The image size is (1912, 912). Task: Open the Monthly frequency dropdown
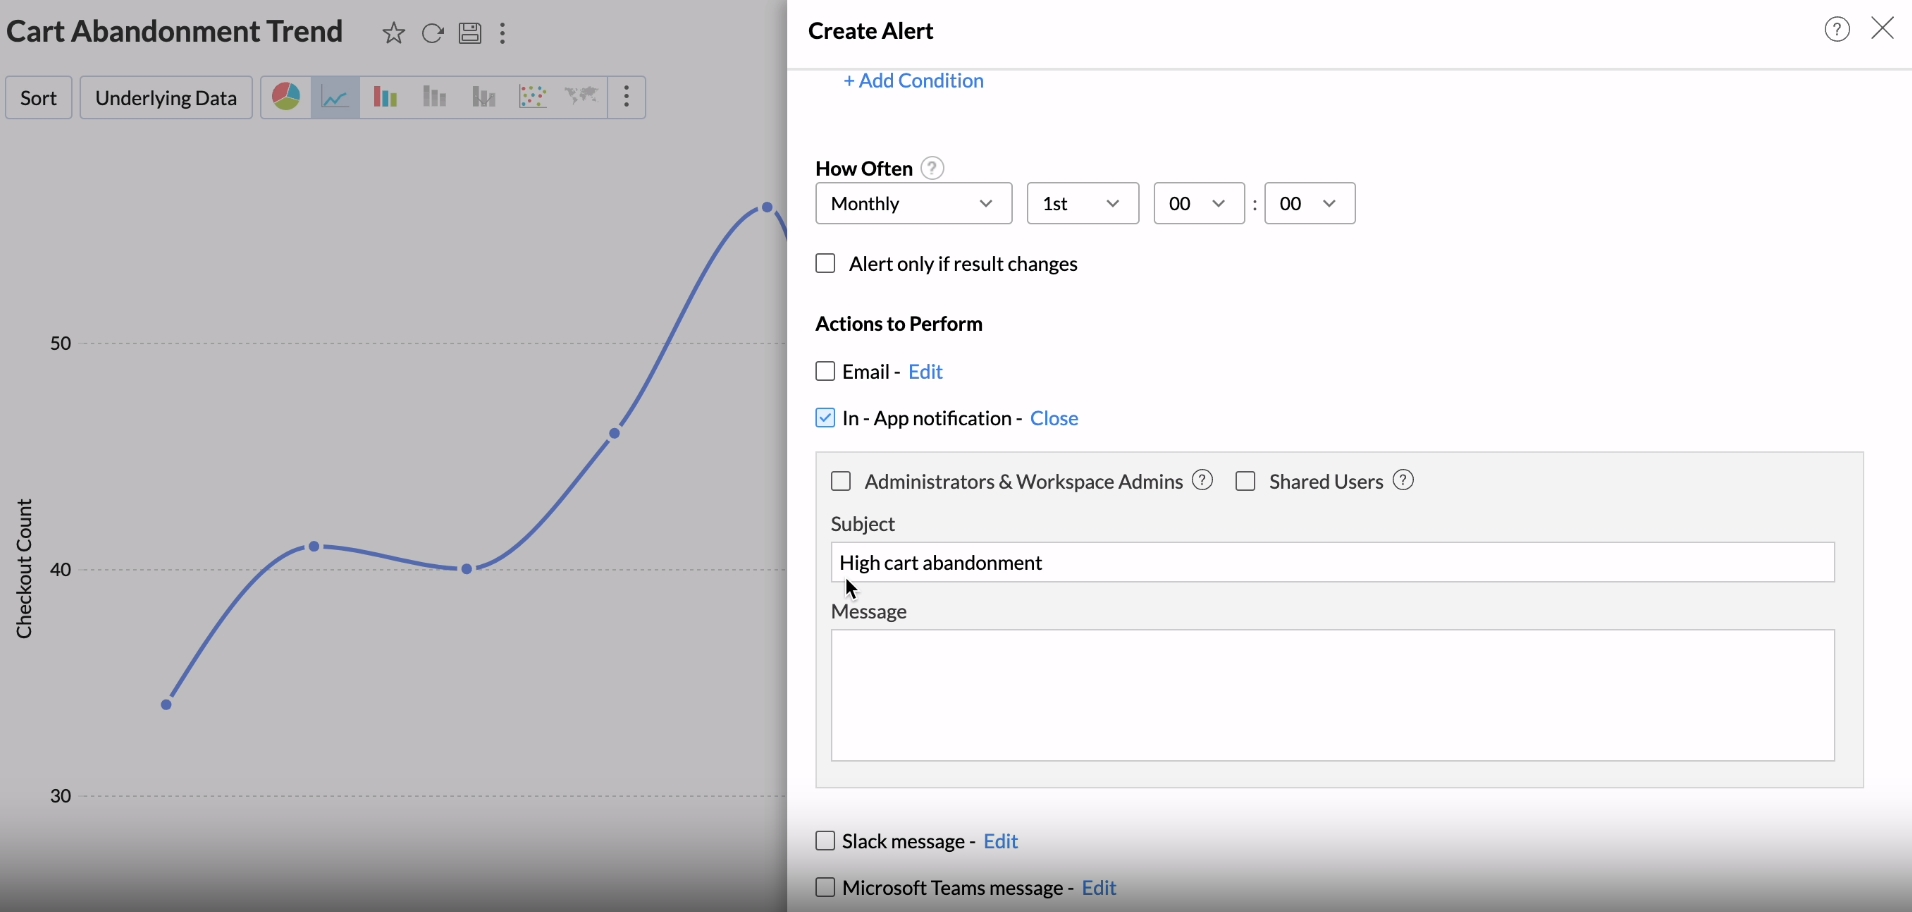(x=913, y=203)
